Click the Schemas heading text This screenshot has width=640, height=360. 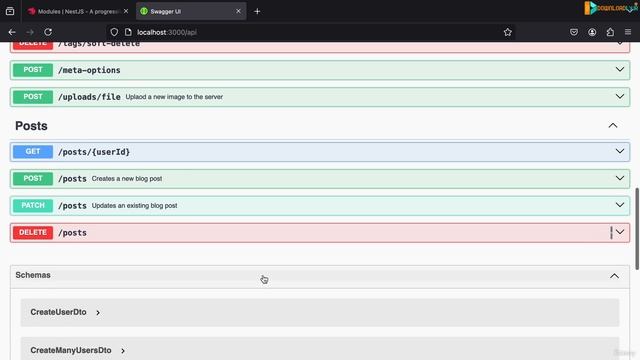(x=33, y=275)
